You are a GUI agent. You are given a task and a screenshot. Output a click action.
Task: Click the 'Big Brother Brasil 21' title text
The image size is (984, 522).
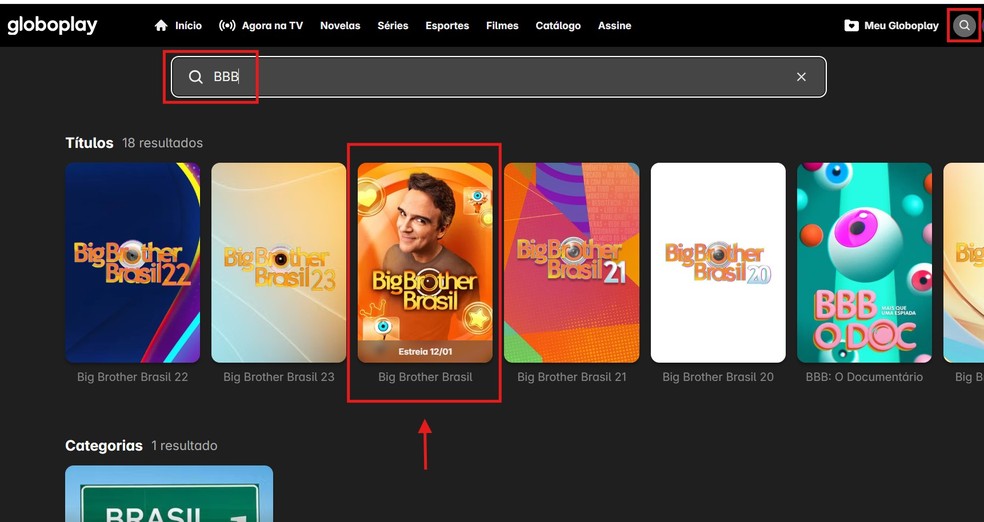pyautogui.click(x=572, y=377)
